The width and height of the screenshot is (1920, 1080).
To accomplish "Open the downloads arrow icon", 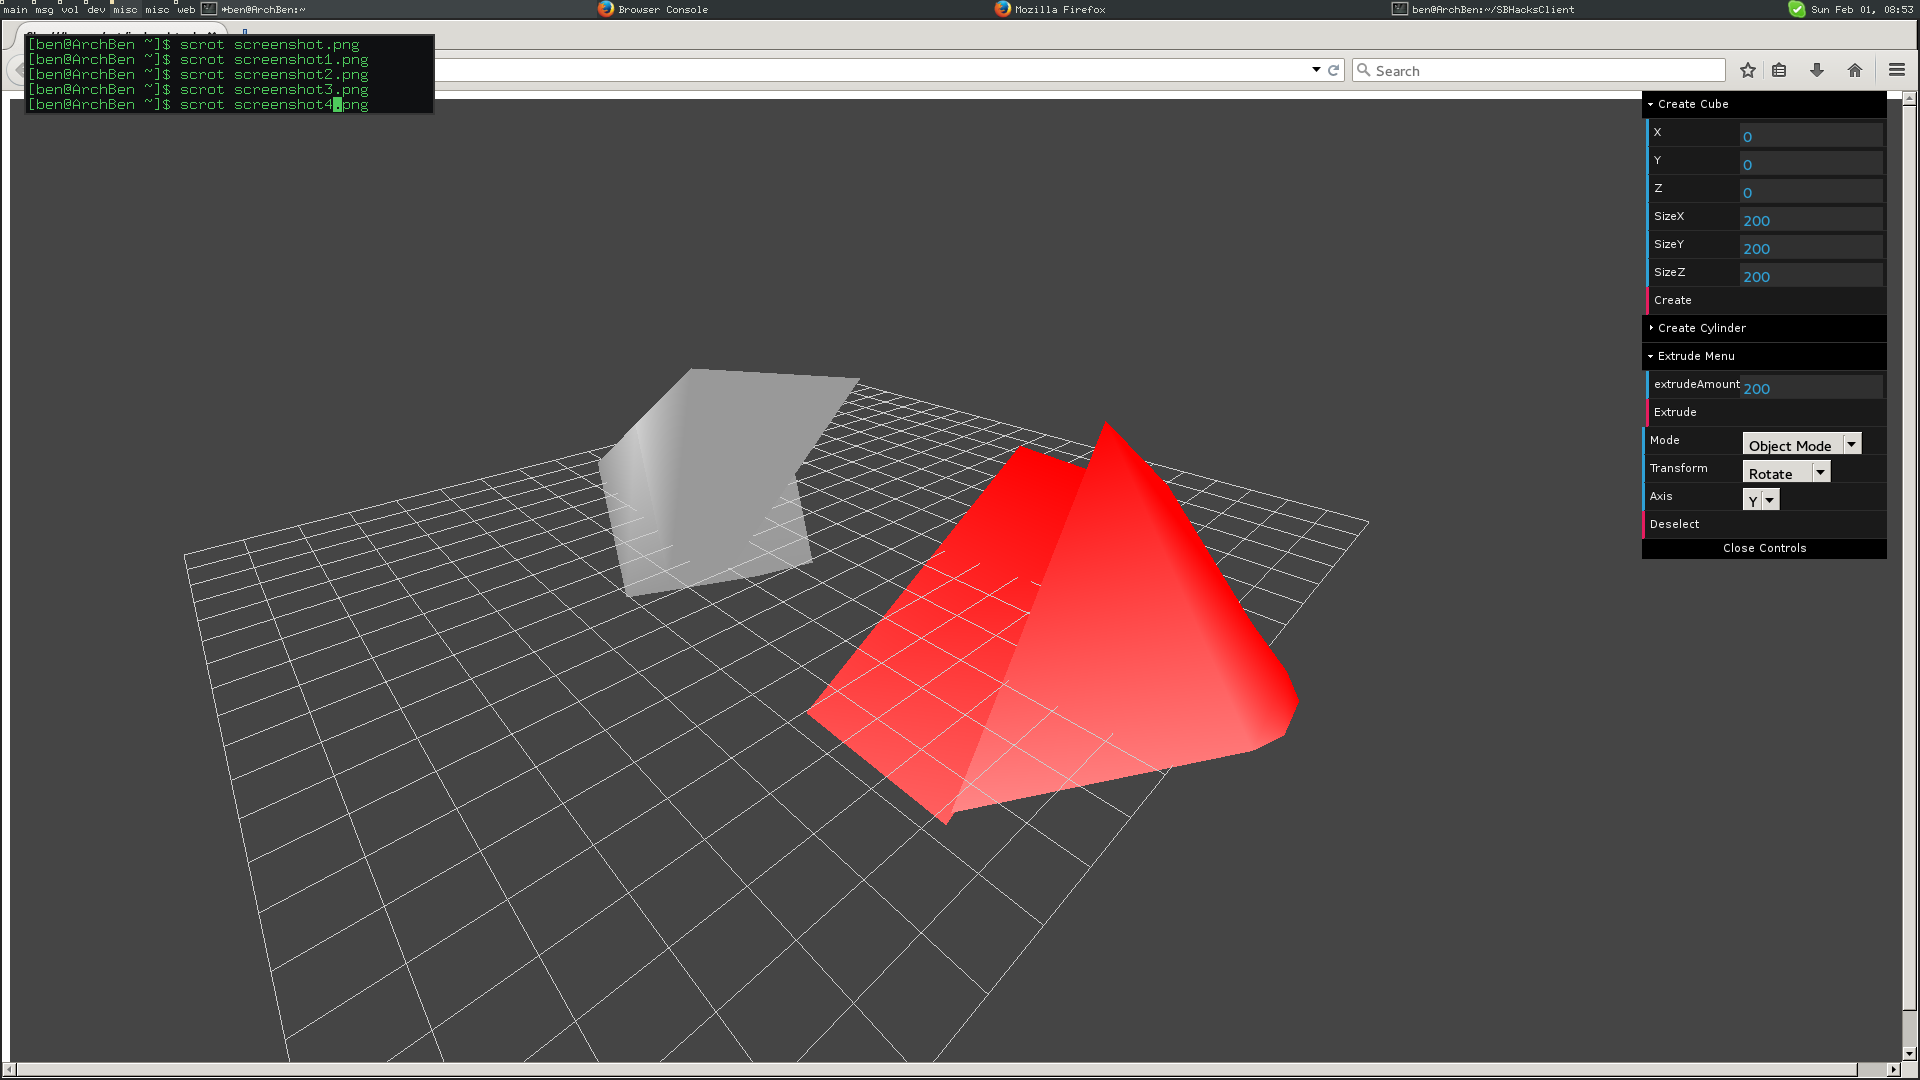I will pyautogui.click(x=1817, y=70).
